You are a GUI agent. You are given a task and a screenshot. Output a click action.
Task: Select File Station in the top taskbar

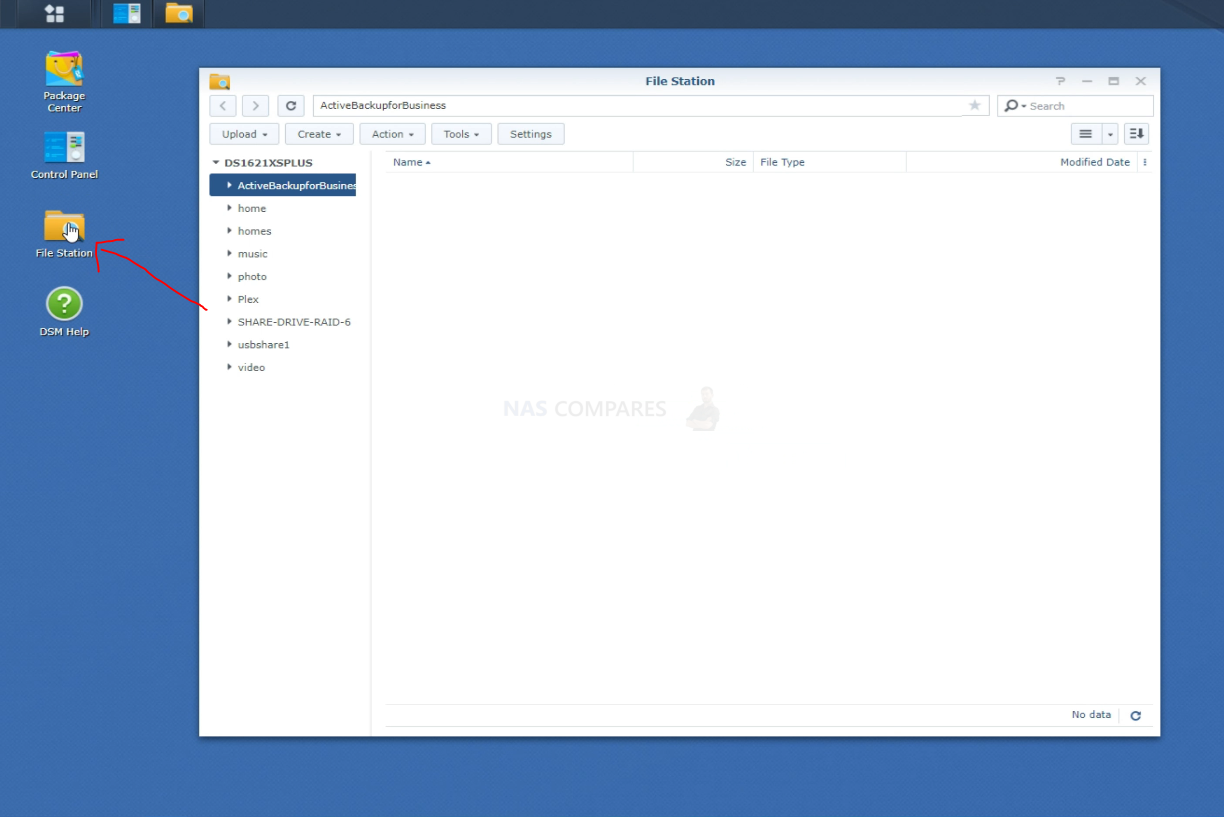[x=179, y=13]
